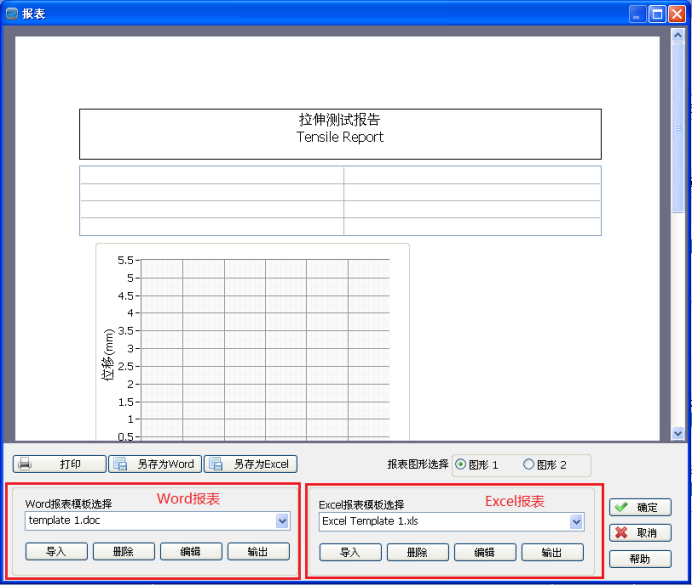Edit the selected Word template

coord(191,551)
